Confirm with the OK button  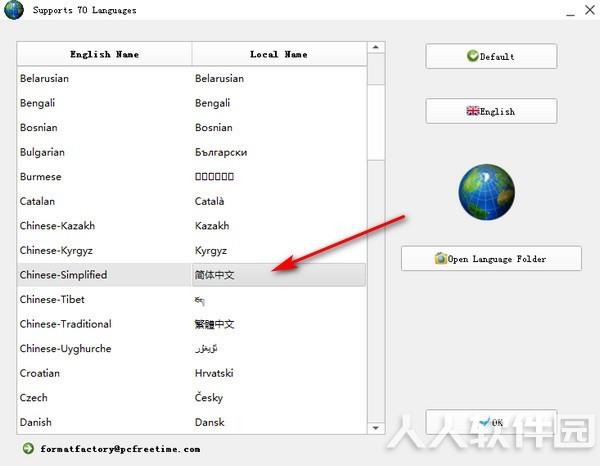point(491,422)
